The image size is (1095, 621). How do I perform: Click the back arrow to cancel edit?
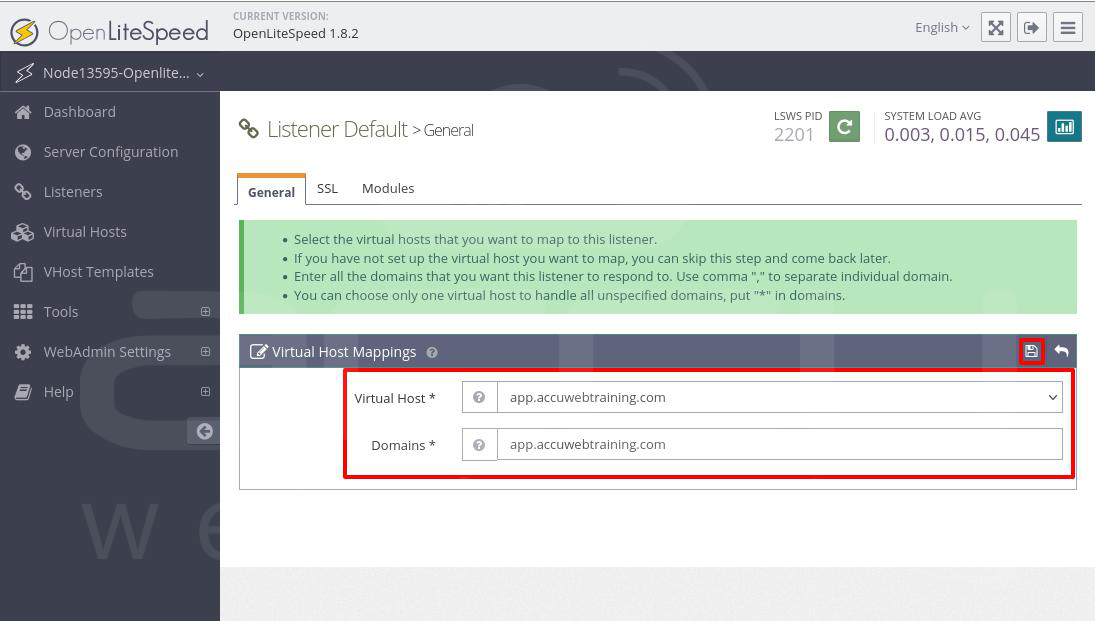[1061, 351]
